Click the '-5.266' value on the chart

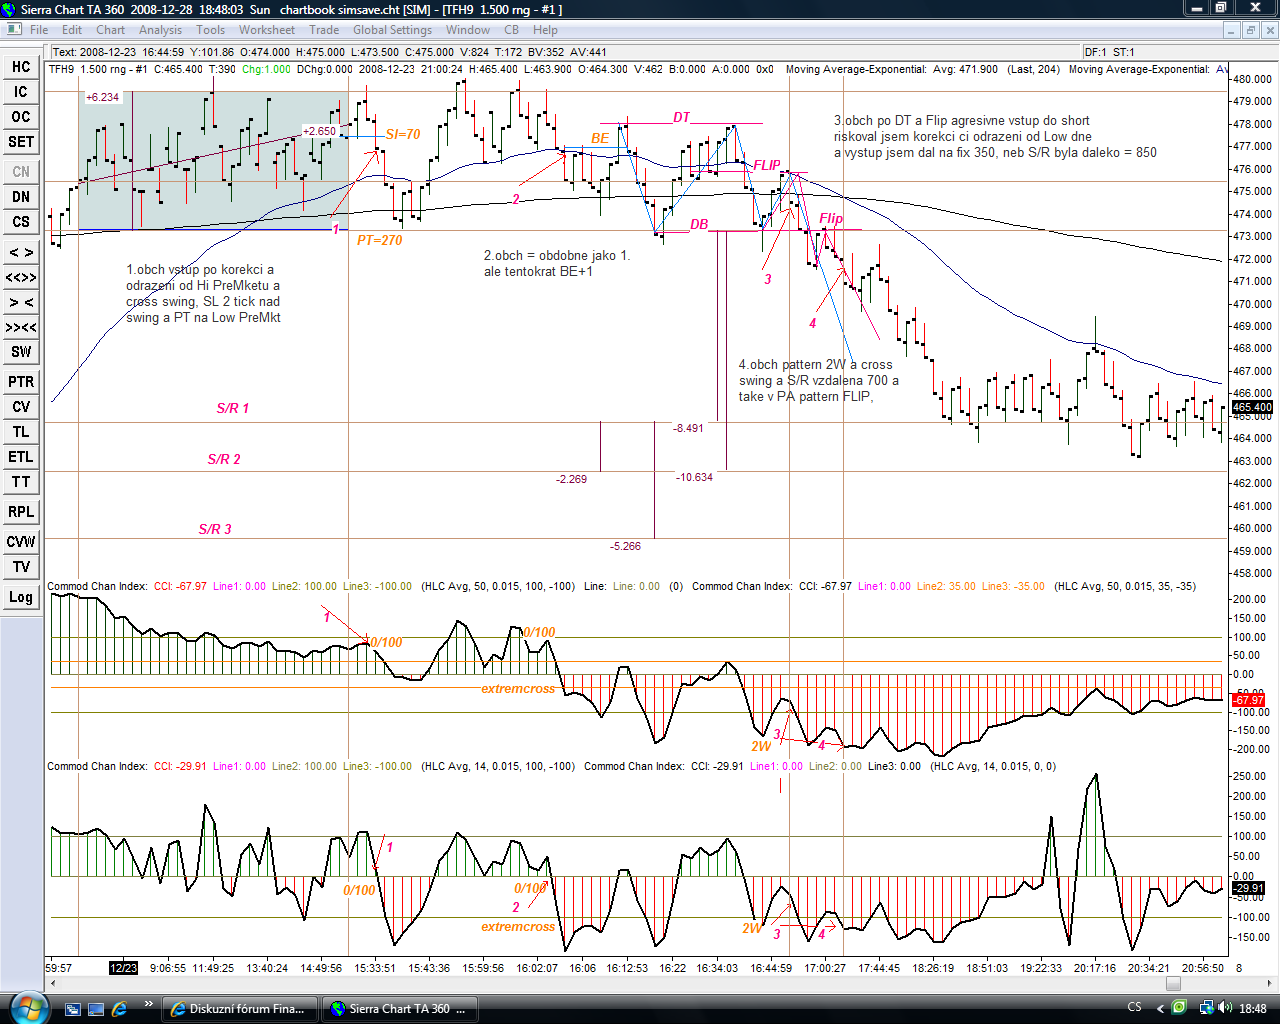[626, 546]
